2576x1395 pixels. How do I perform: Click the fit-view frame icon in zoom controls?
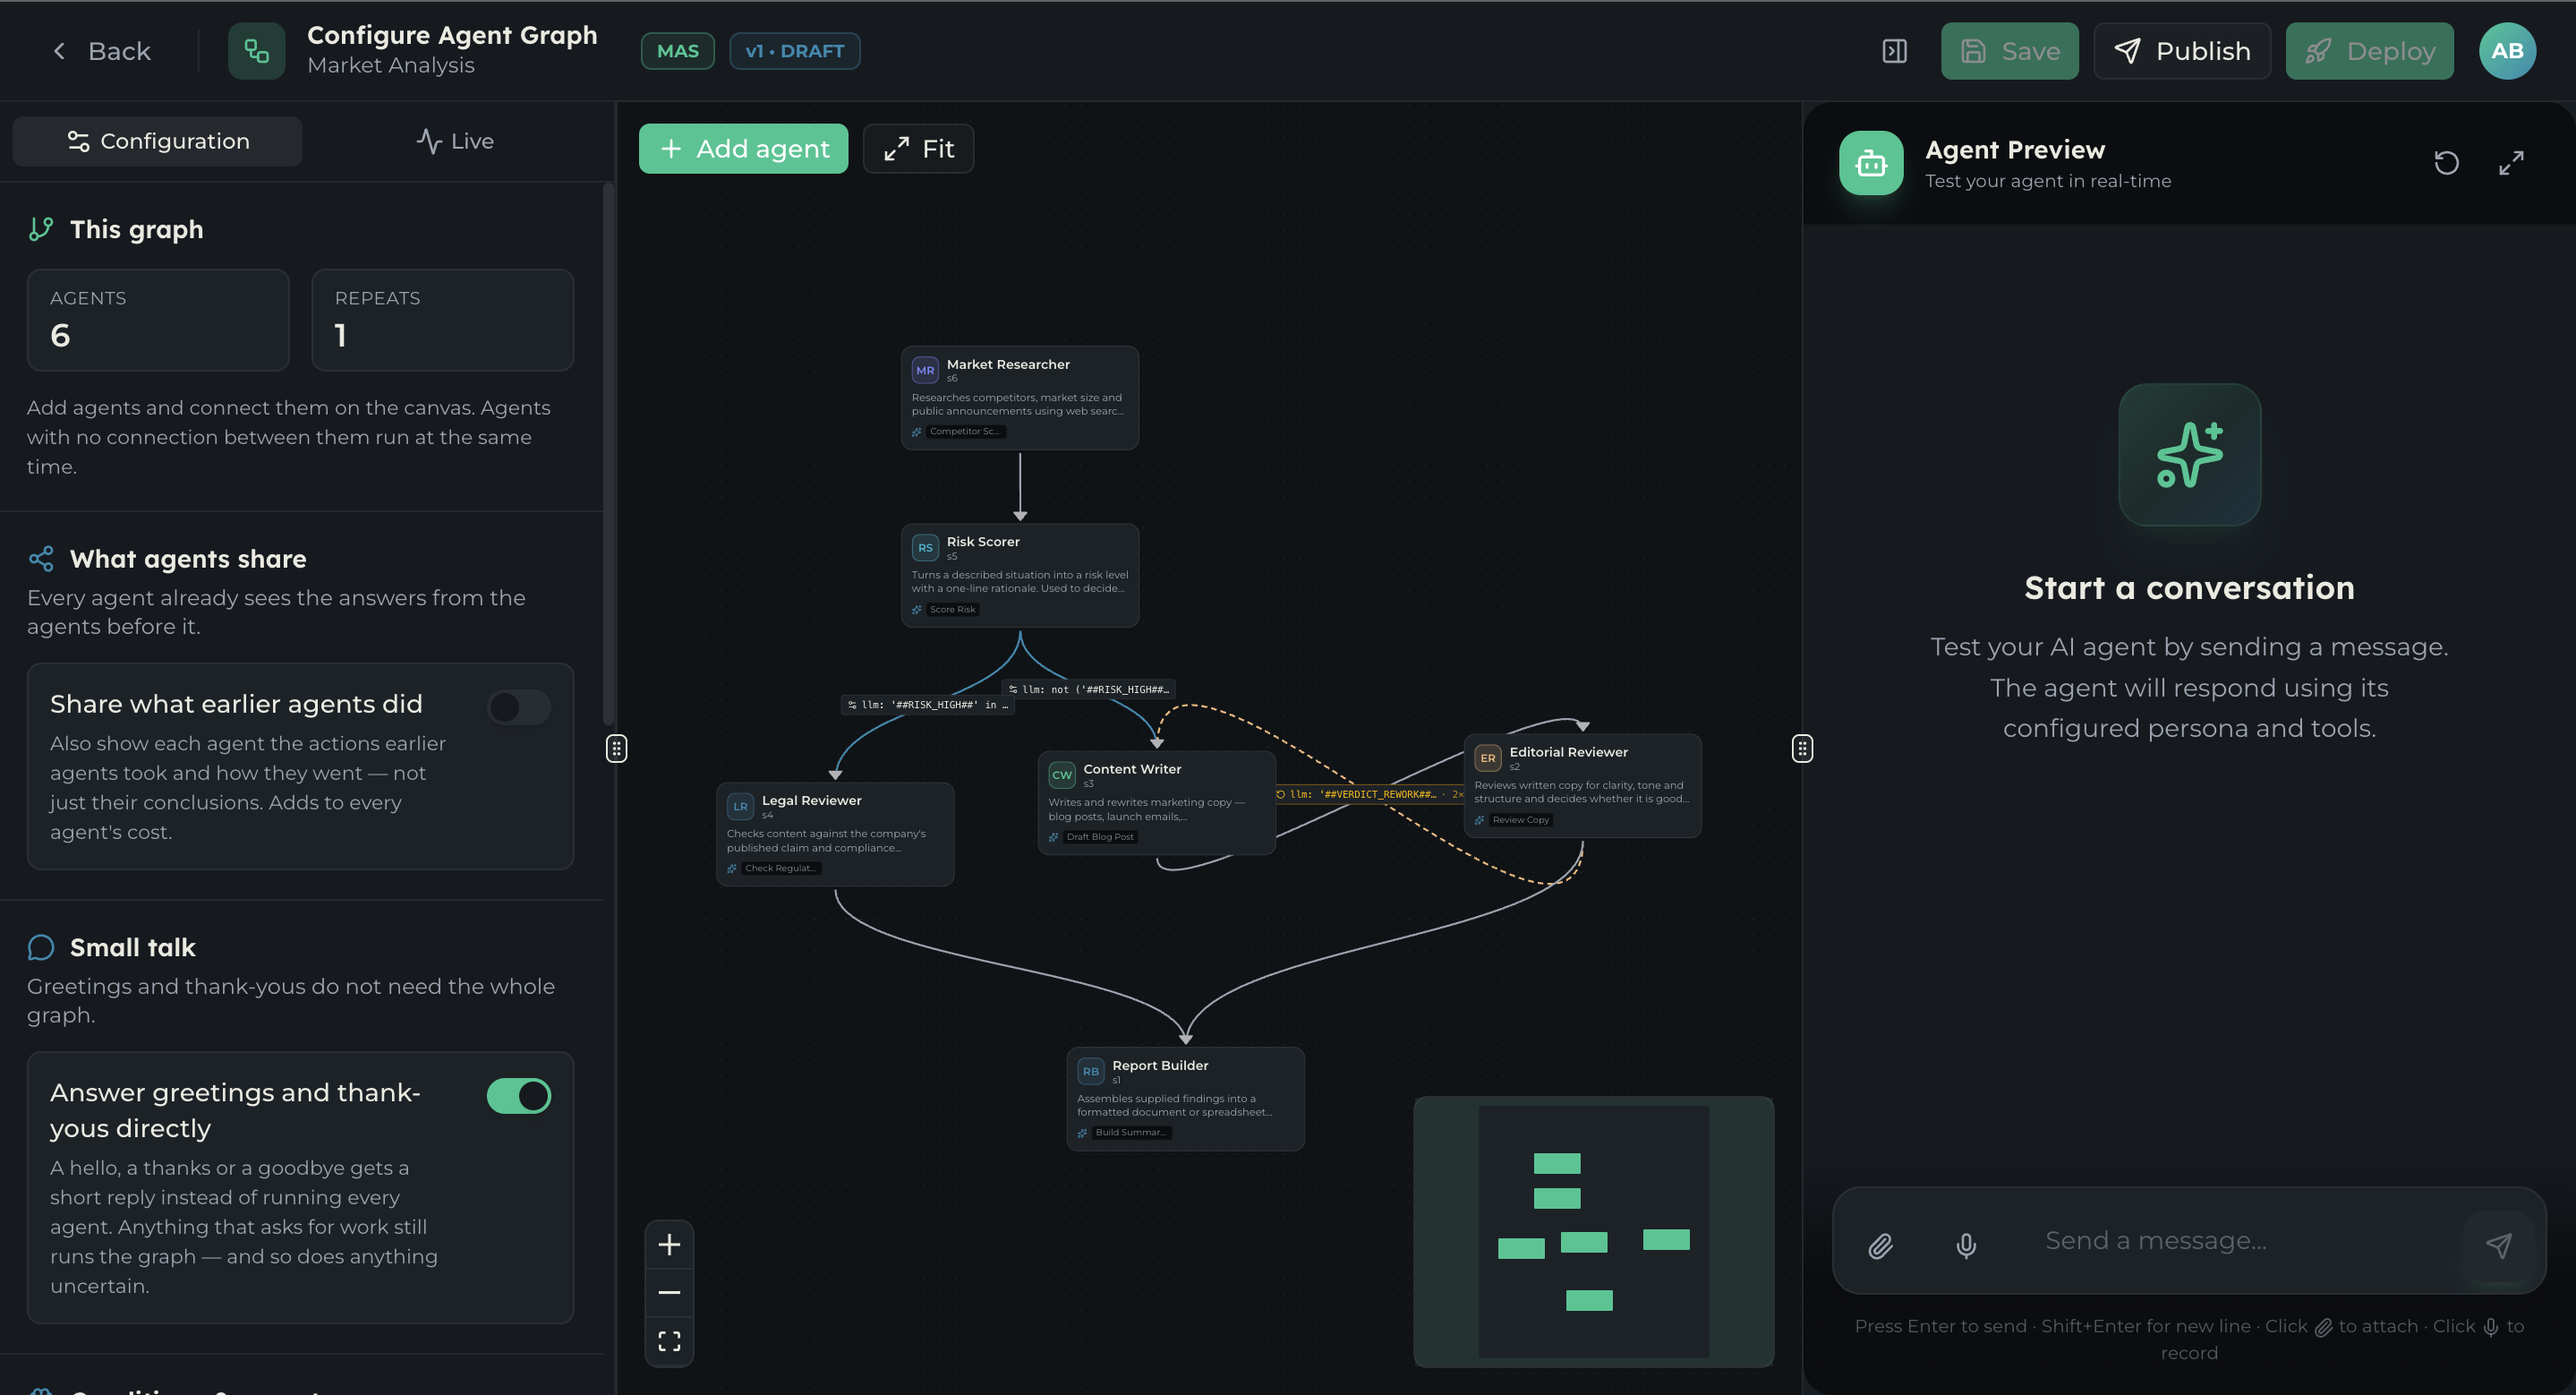(669, 1341)
